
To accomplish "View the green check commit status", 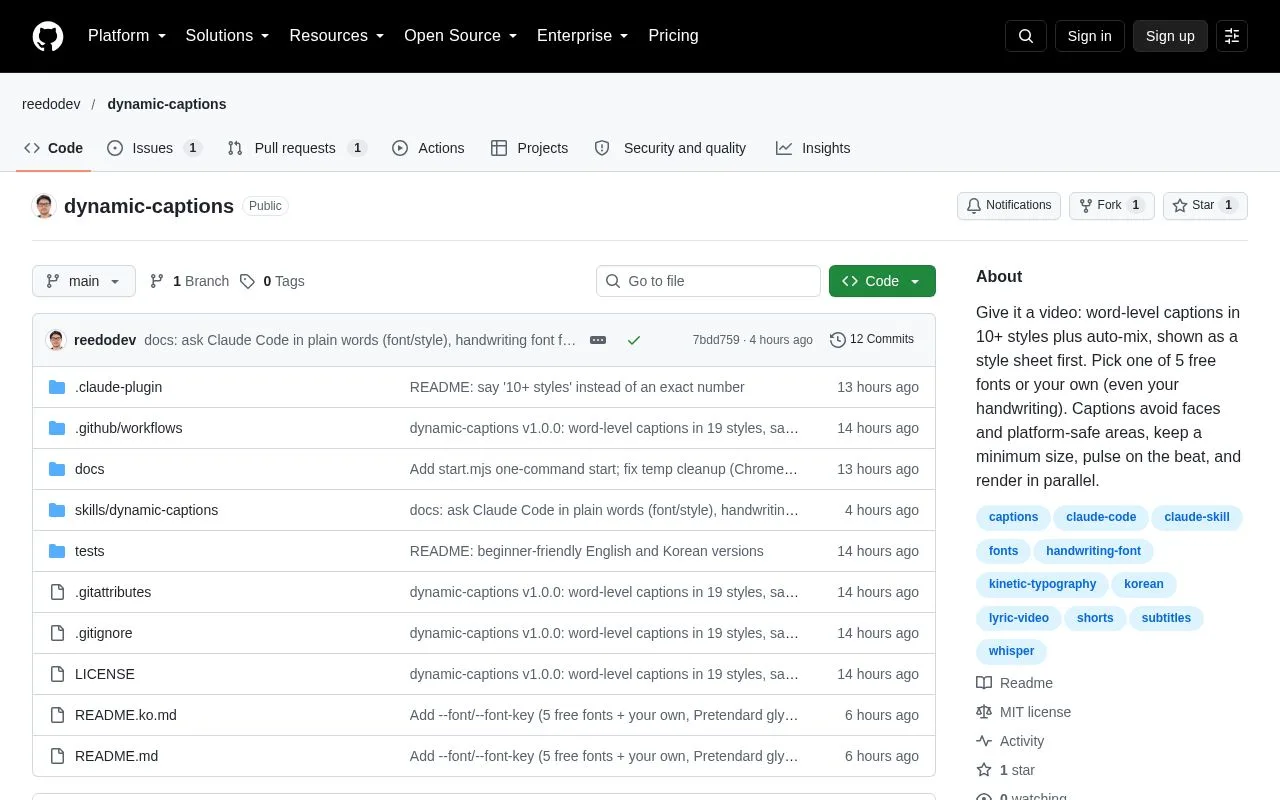I will pyautogui.click(x=634, y=340).
